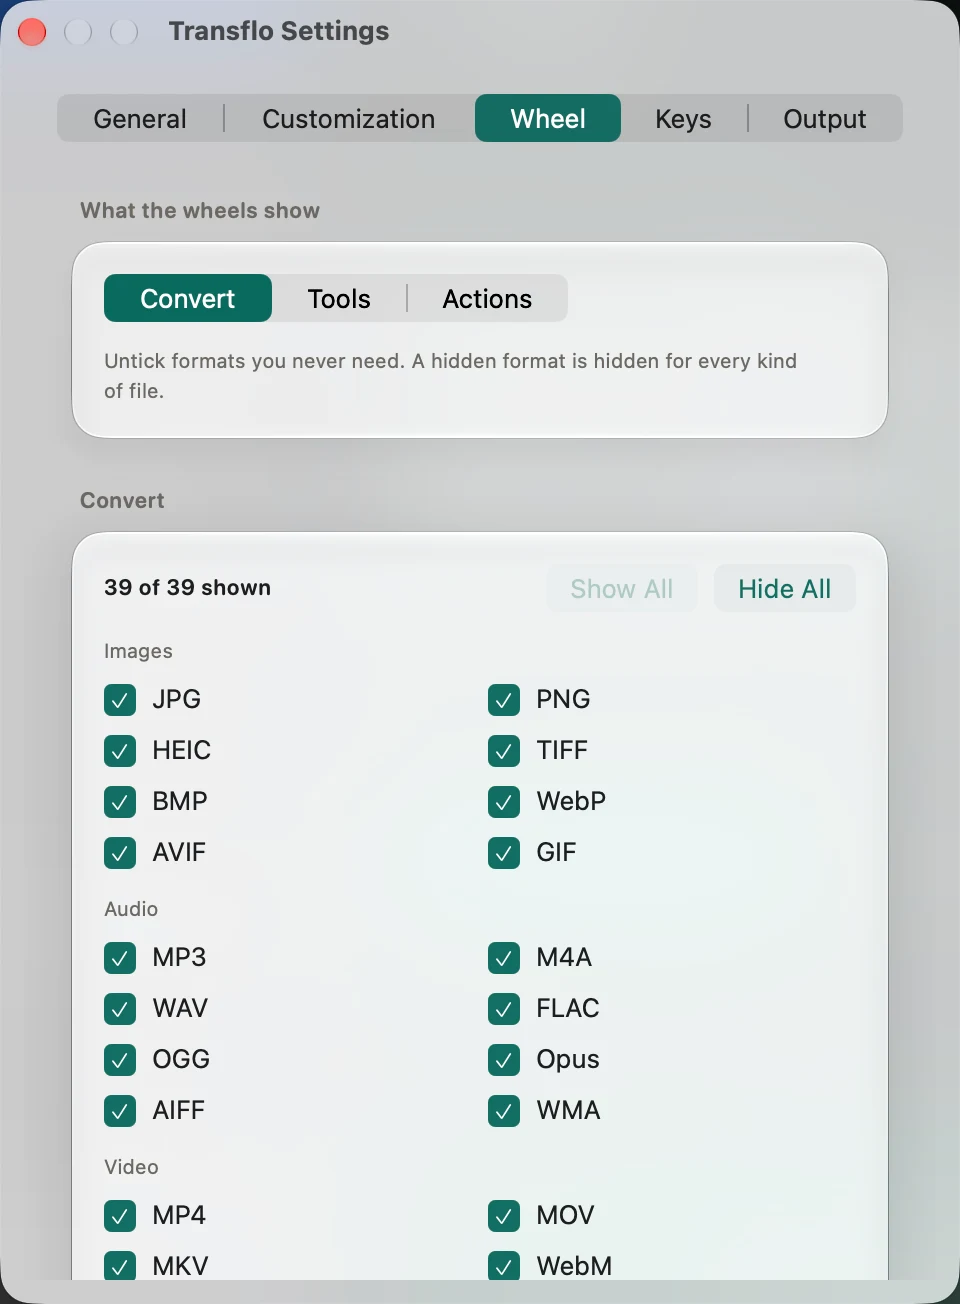Hide the MP3 audio format

tap(120, 958)
